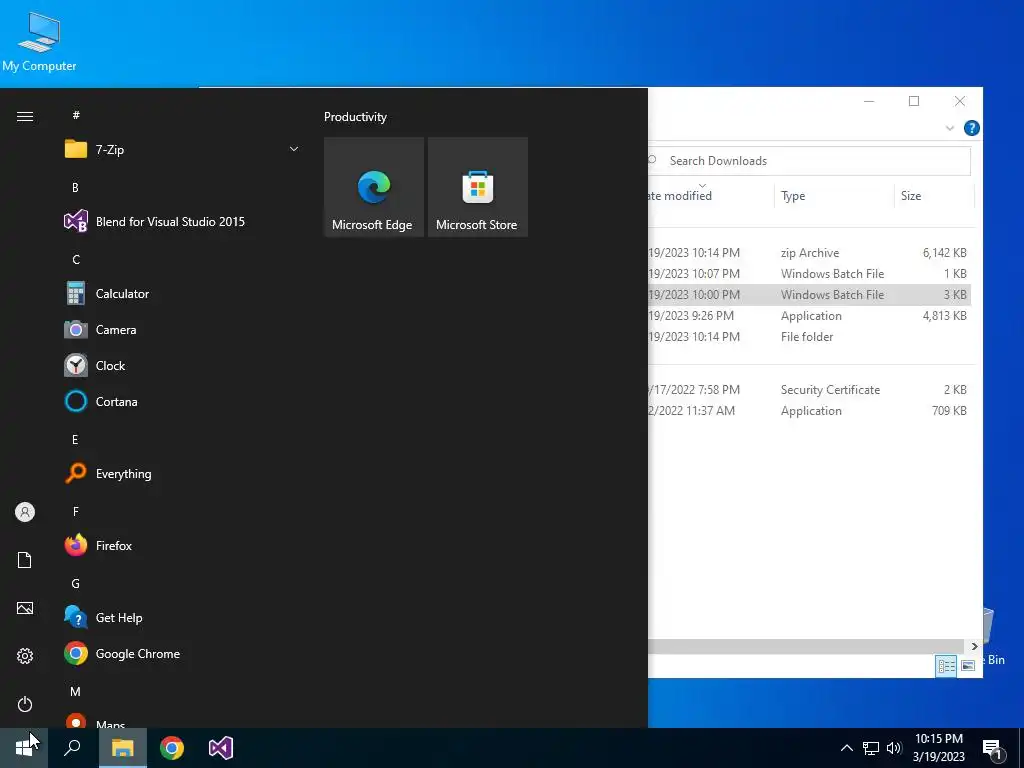Expand the Explorer ribbon chevron
This screenshot has width=1024, height=768.
[950, 129]
